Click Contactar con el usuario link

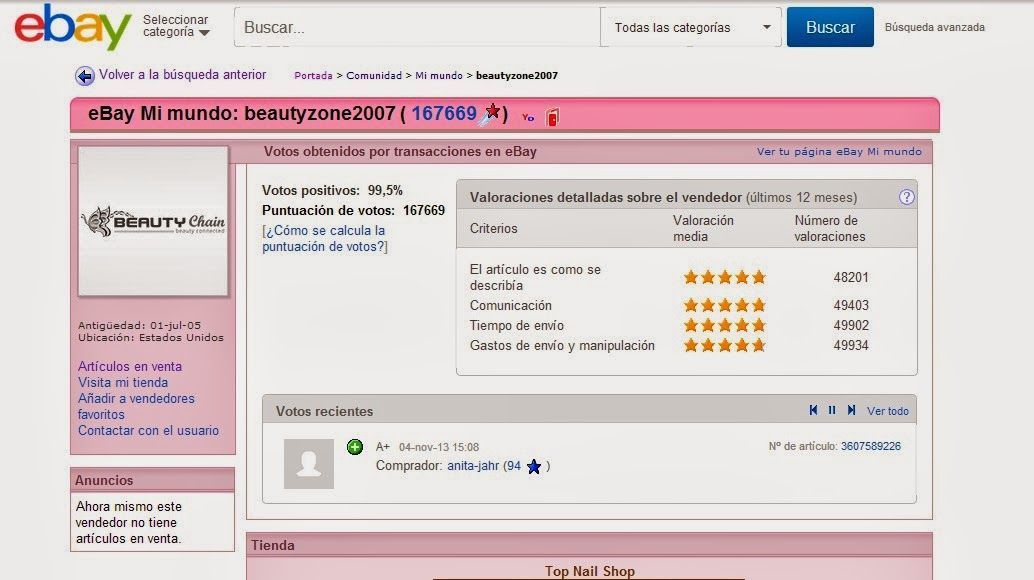148,430
